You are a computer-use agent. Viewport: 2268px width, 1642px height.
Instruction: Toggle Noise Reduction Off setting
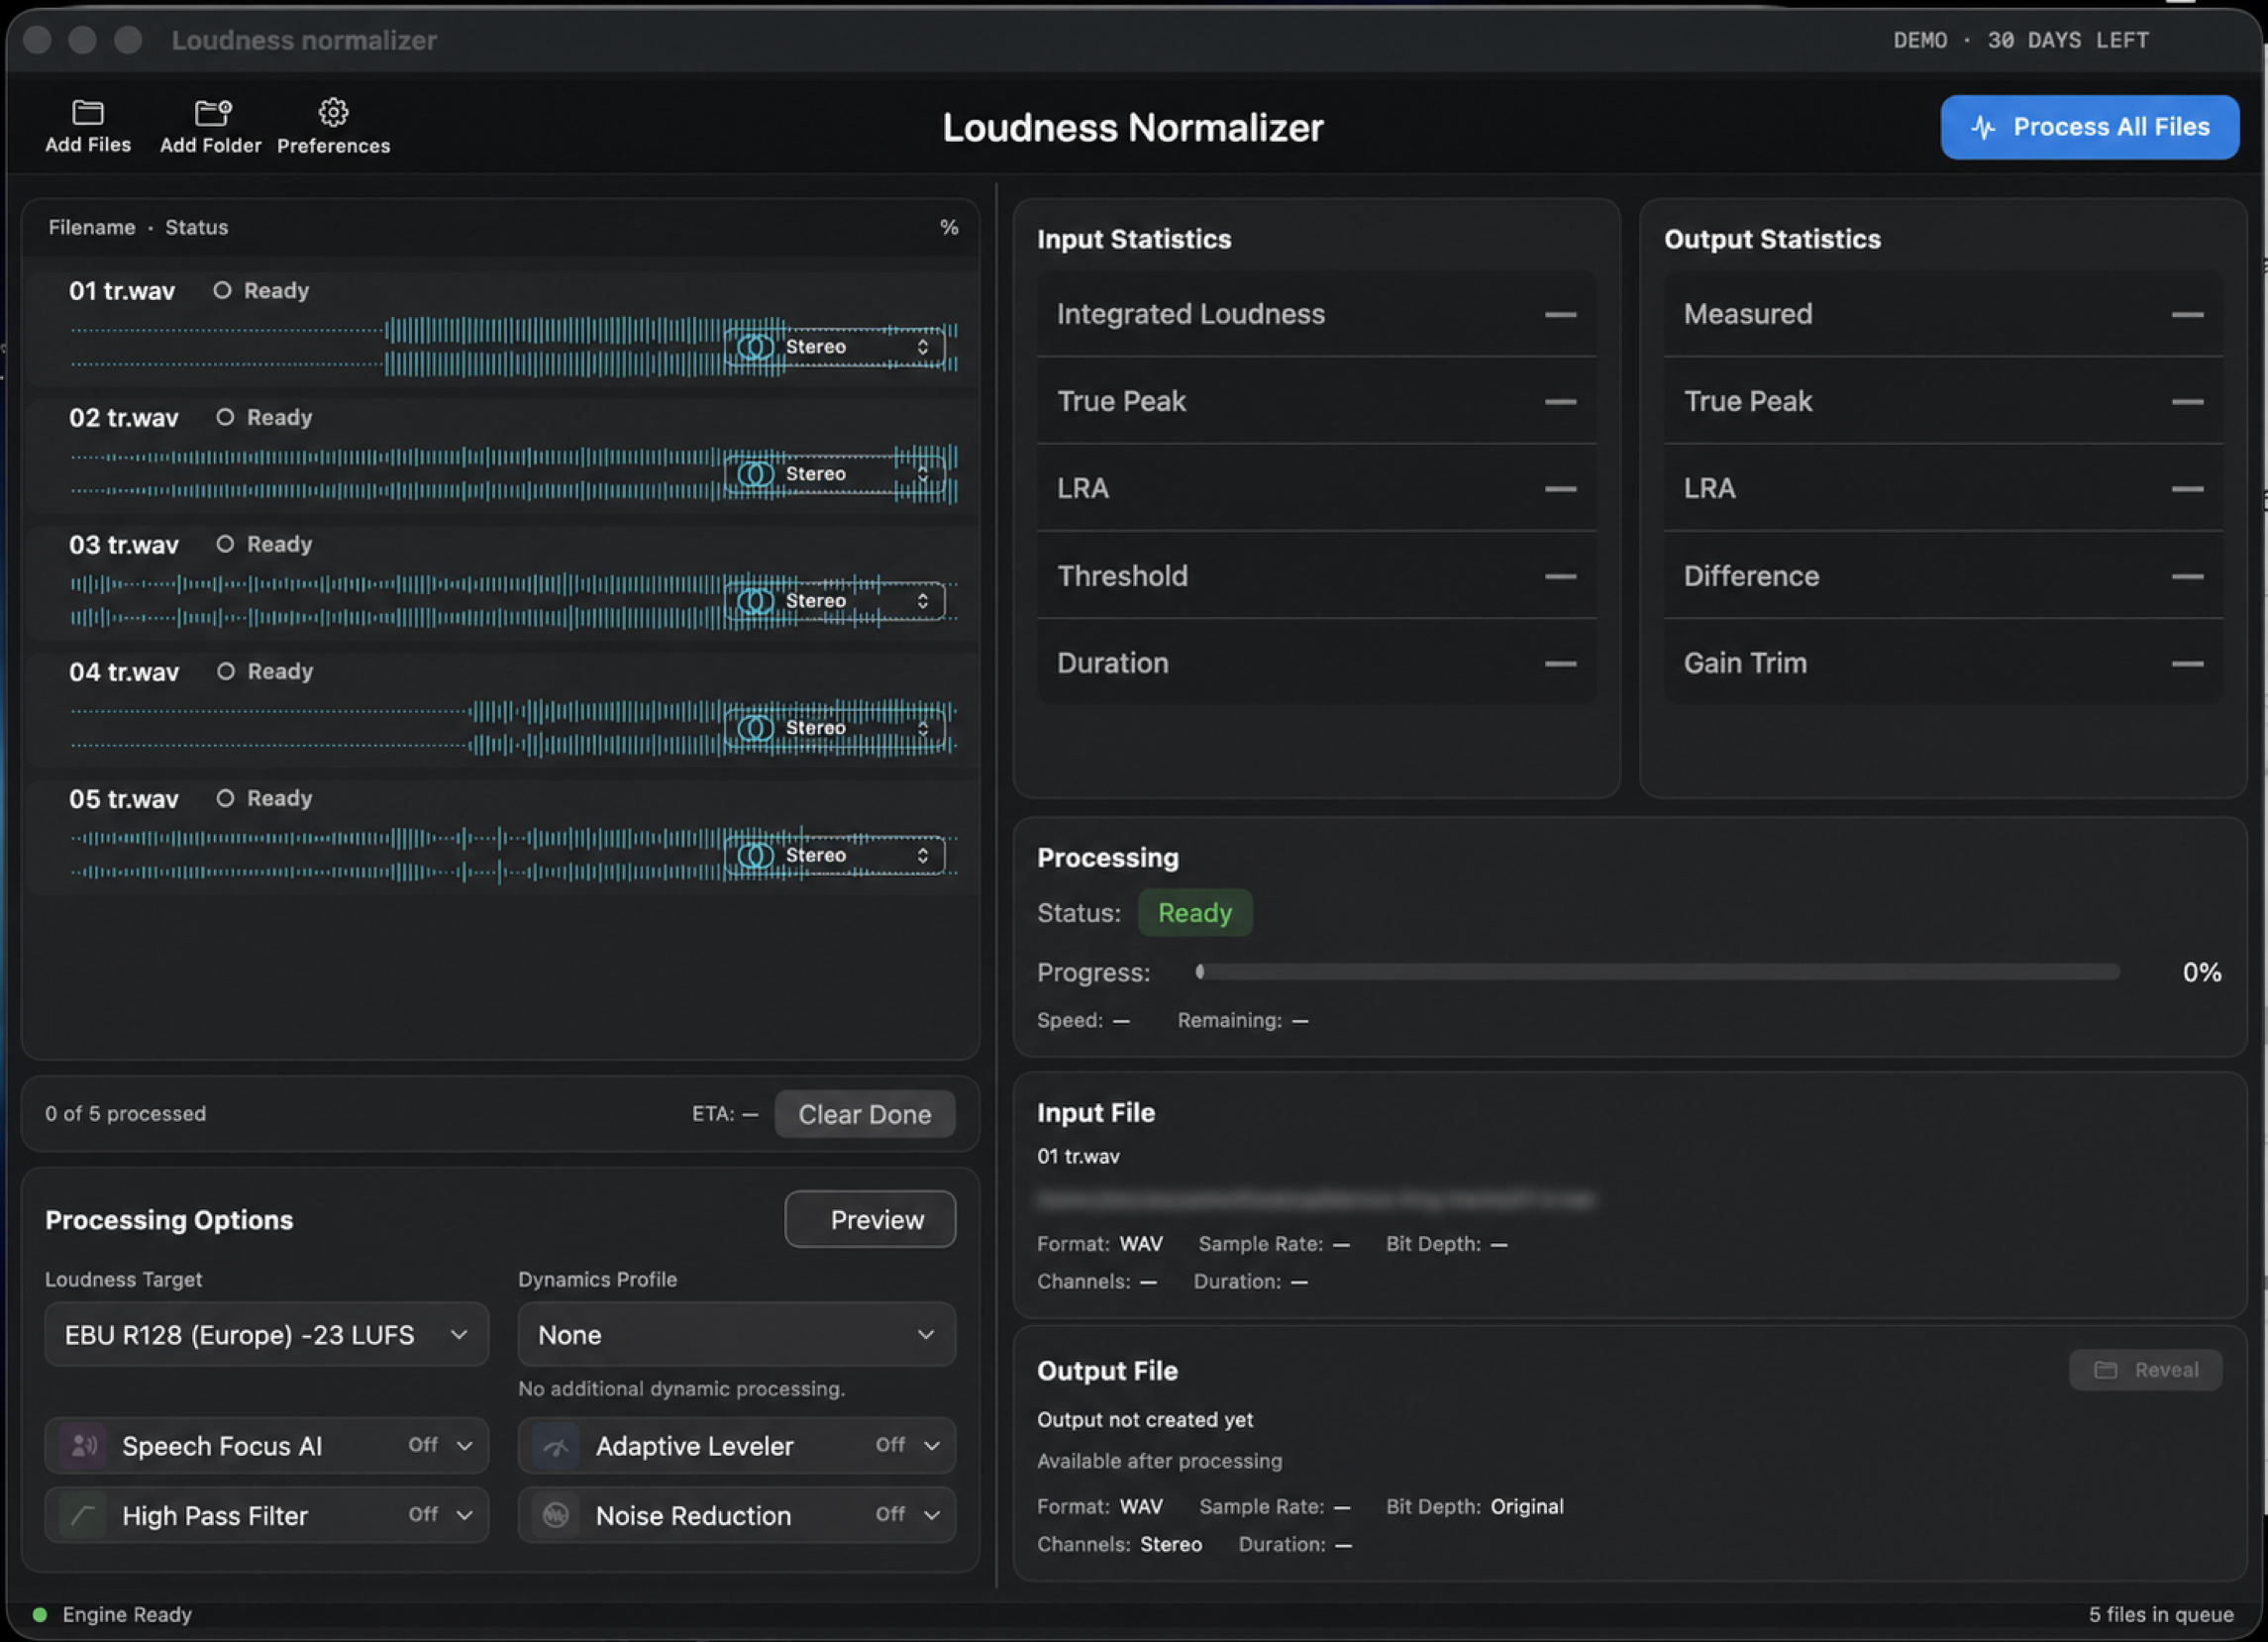(908, 1514)
